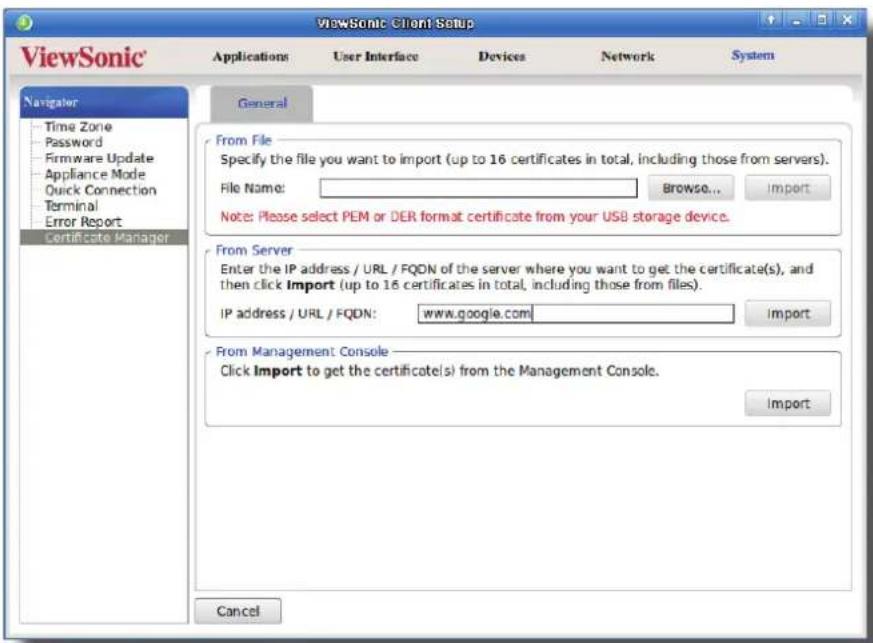
Task: Open the Applications menu
Action: (251, 56)
